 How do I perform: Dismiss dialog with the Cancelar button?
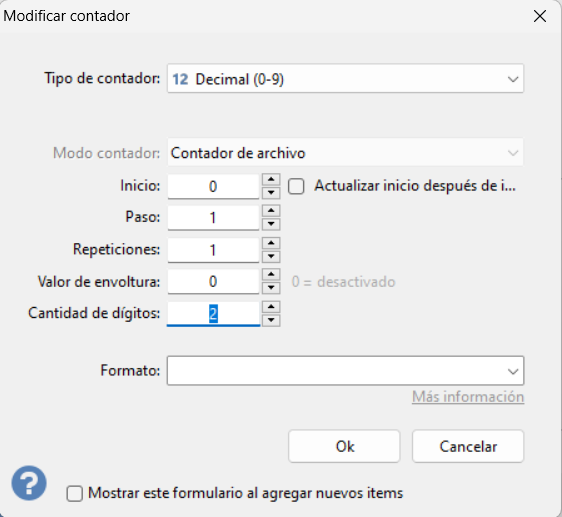[468, 446]
